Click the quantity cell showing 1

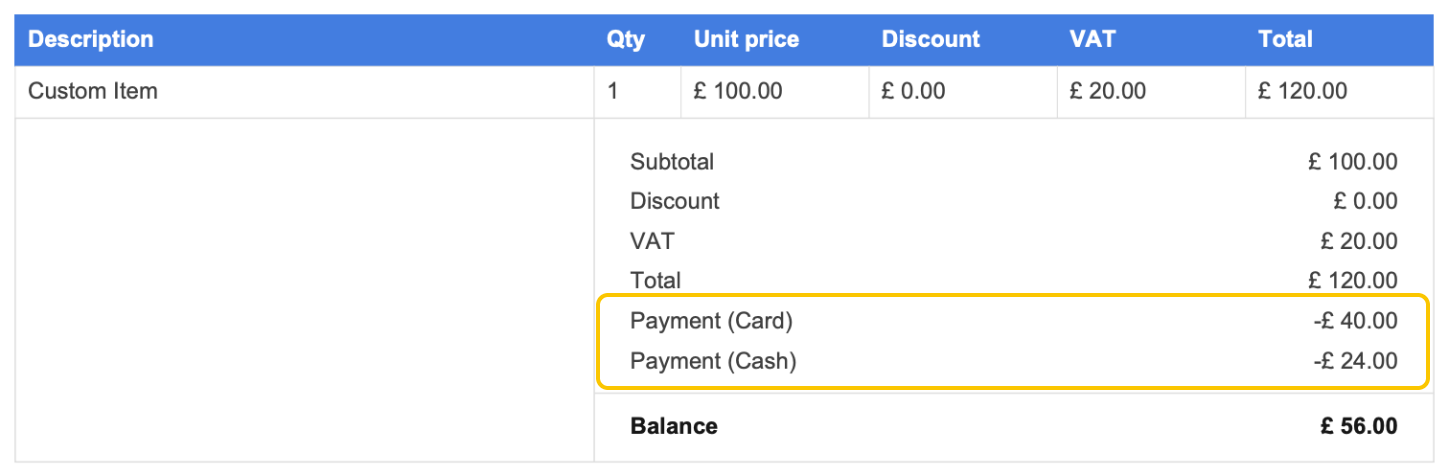point(613,92)
